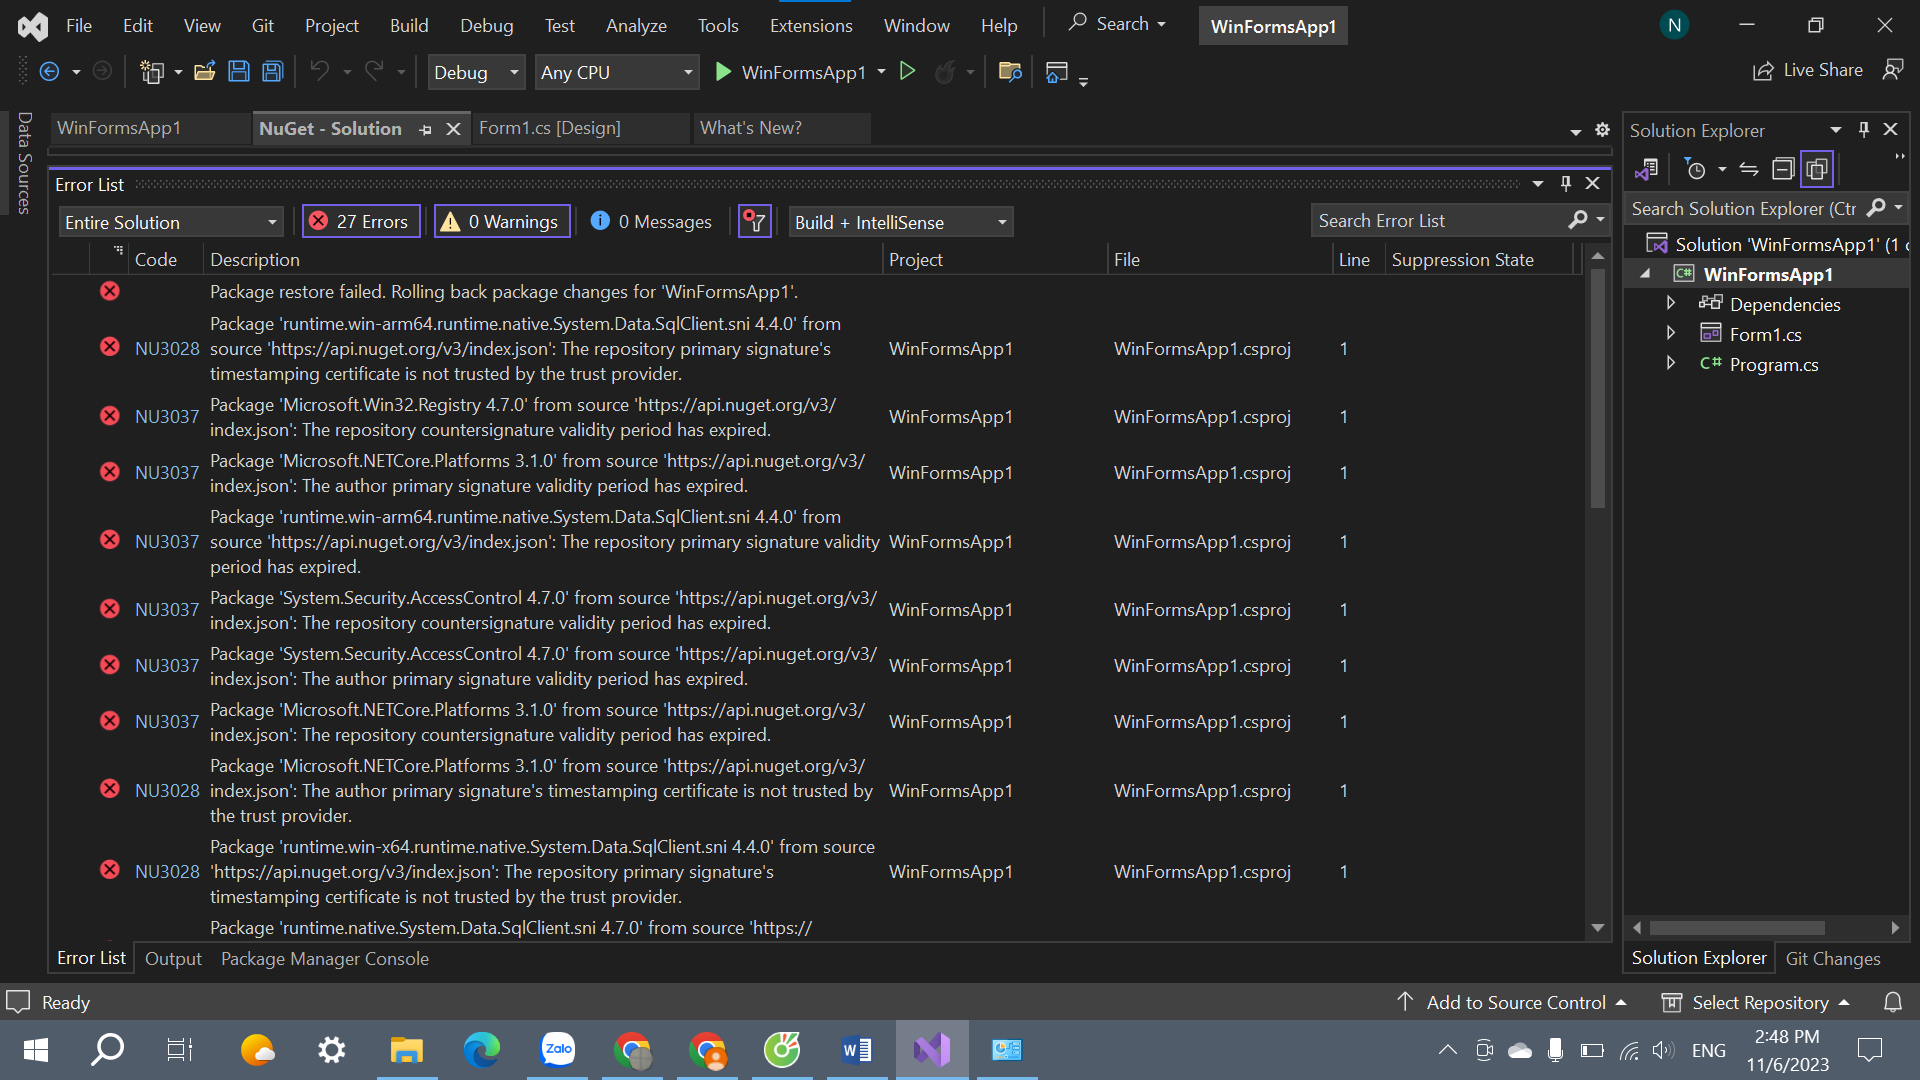Click Collapse All icon in Solution Explorer

point(1782,169)
